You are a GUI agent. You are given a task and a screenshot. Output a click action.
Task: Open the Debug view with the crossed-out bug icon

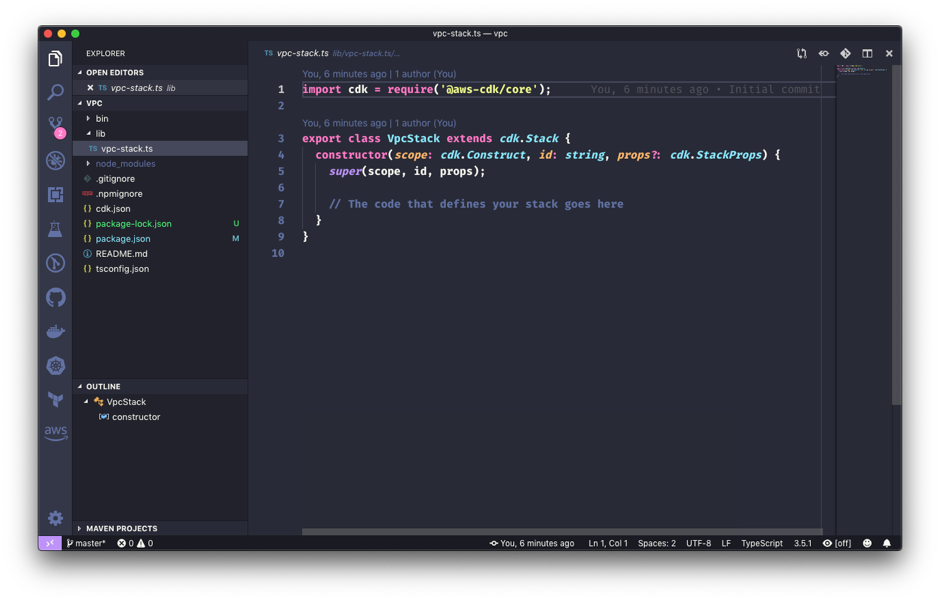pyautogui.click(x=55, y=160)
